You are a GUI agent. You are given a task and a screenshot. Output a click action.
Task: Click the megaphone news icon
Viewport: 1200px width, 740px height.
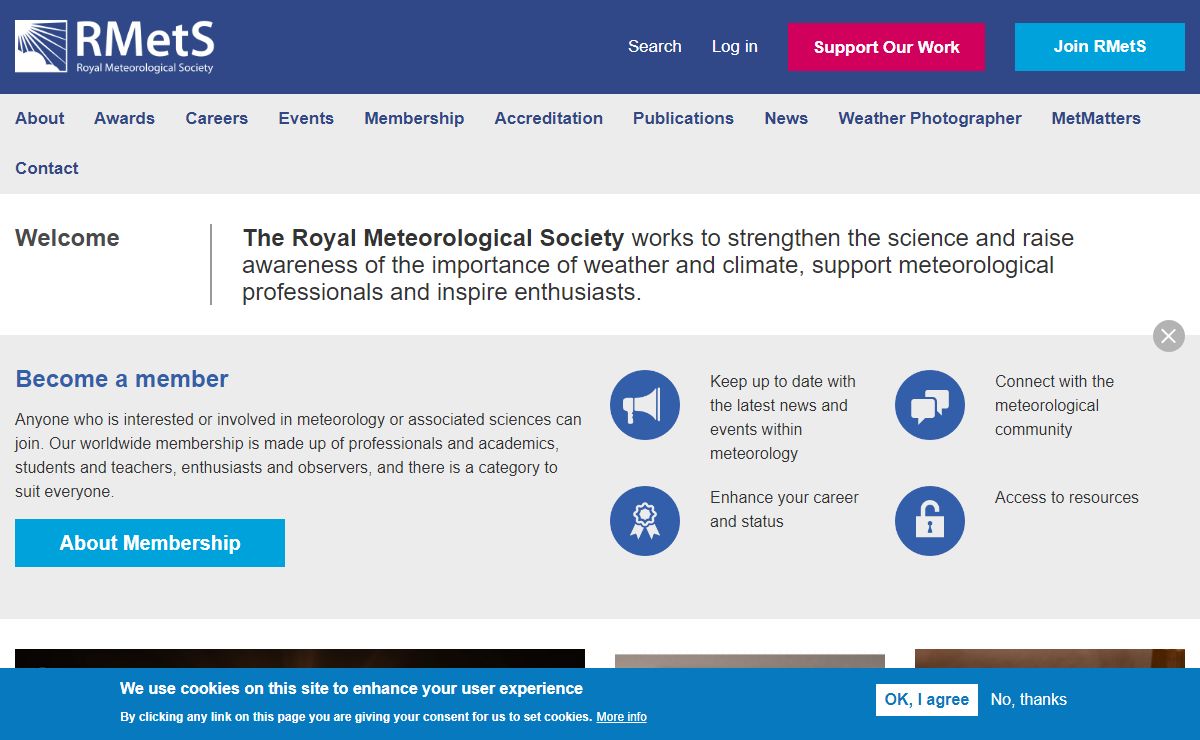[645, 405]
